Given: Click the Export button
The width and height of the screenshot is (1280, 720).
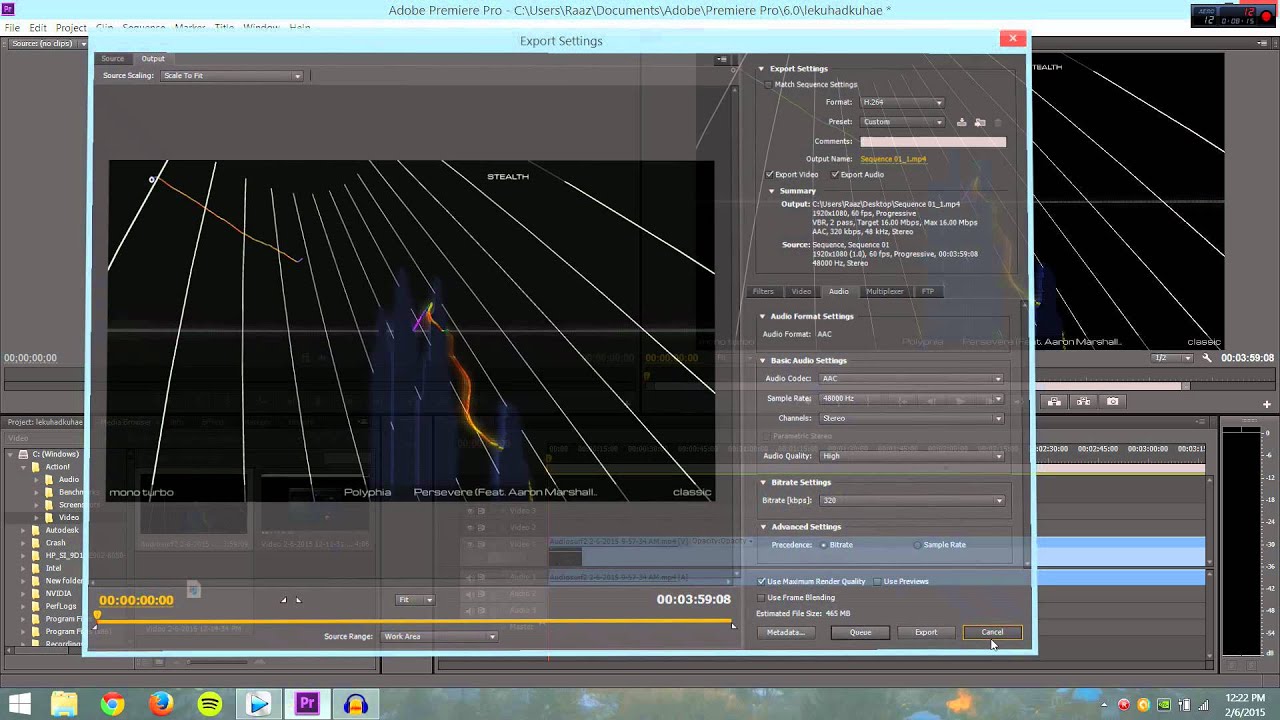Looking at the screenshot, I should coord(926,632).
